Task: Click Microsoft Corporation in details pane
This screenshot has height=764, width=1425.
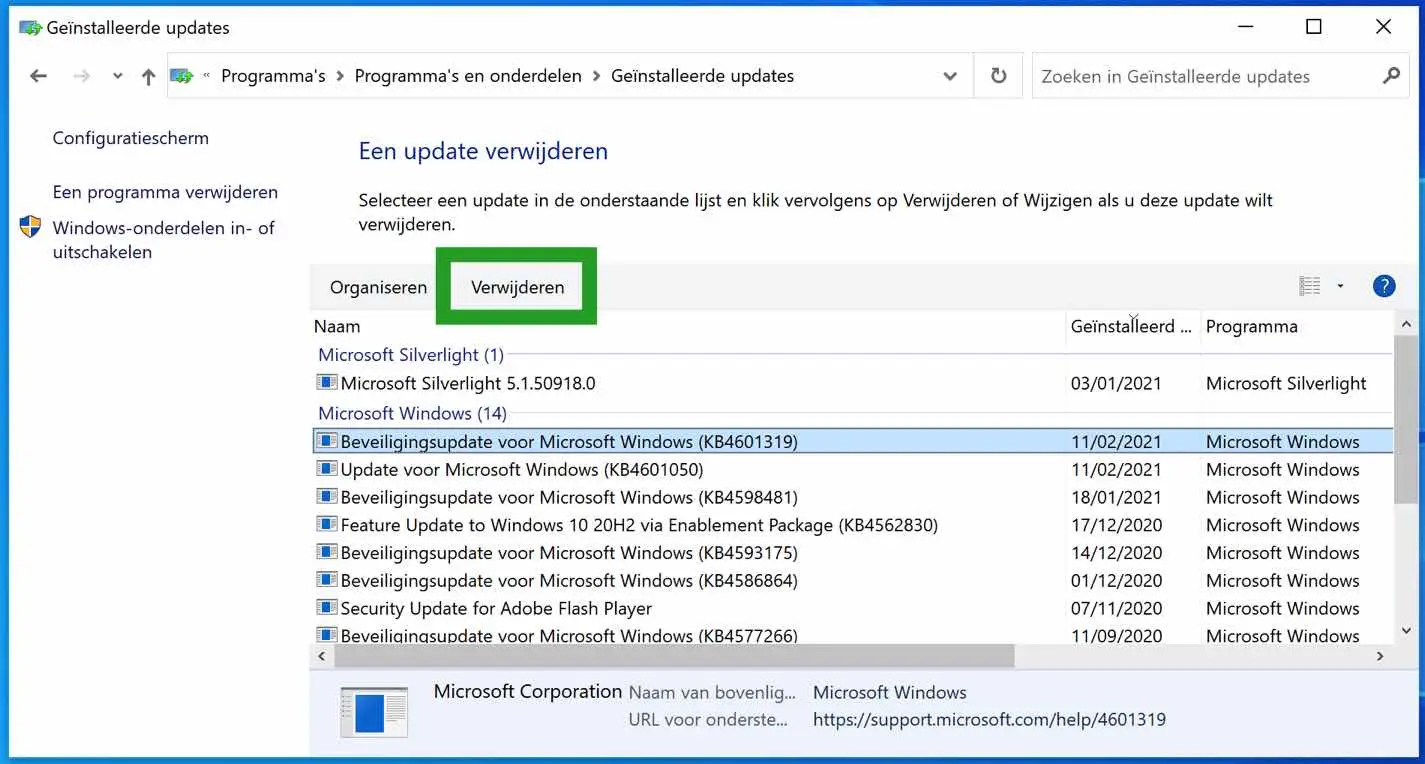Action: tap(528, 692)
